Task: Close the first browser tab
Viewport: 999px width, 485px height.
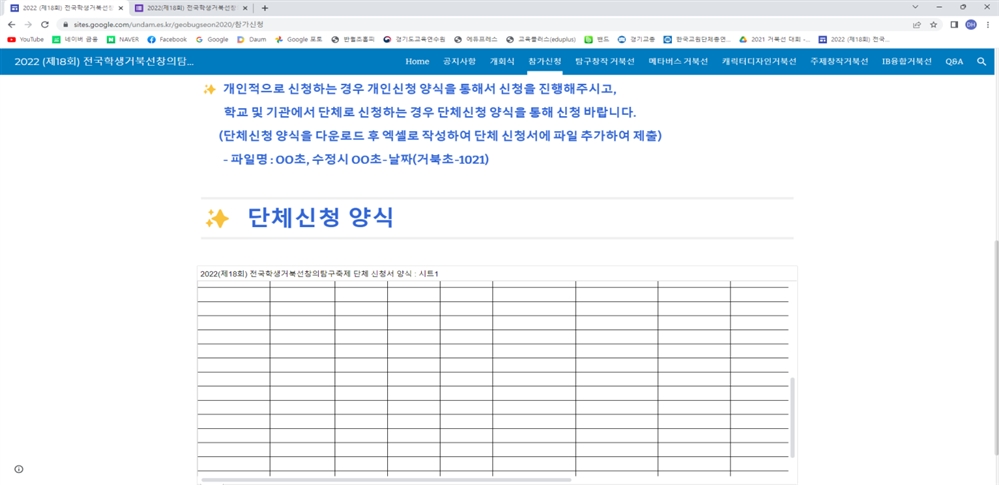Action: [121, 8]
